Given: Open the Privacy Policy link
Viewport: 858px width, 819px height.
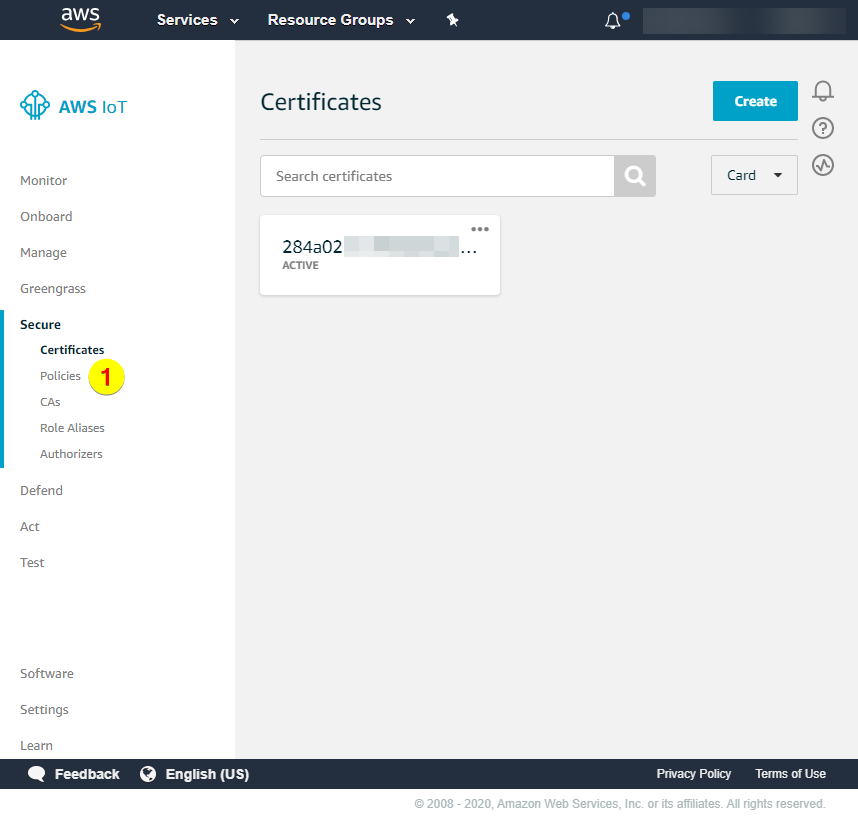Looking at the screenshot, I should (x=693, y=774).
